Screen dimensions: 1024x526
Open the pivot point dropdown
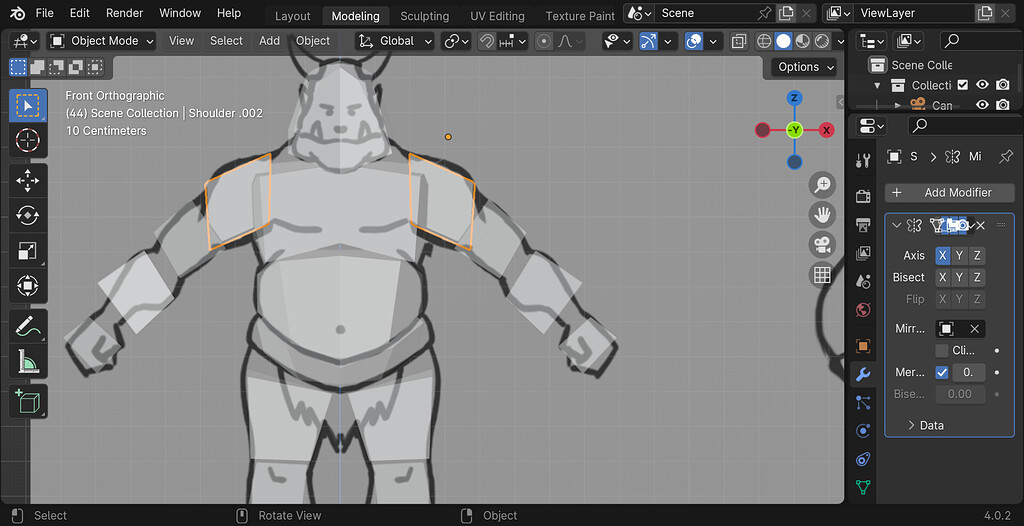[x=456, y=41]
